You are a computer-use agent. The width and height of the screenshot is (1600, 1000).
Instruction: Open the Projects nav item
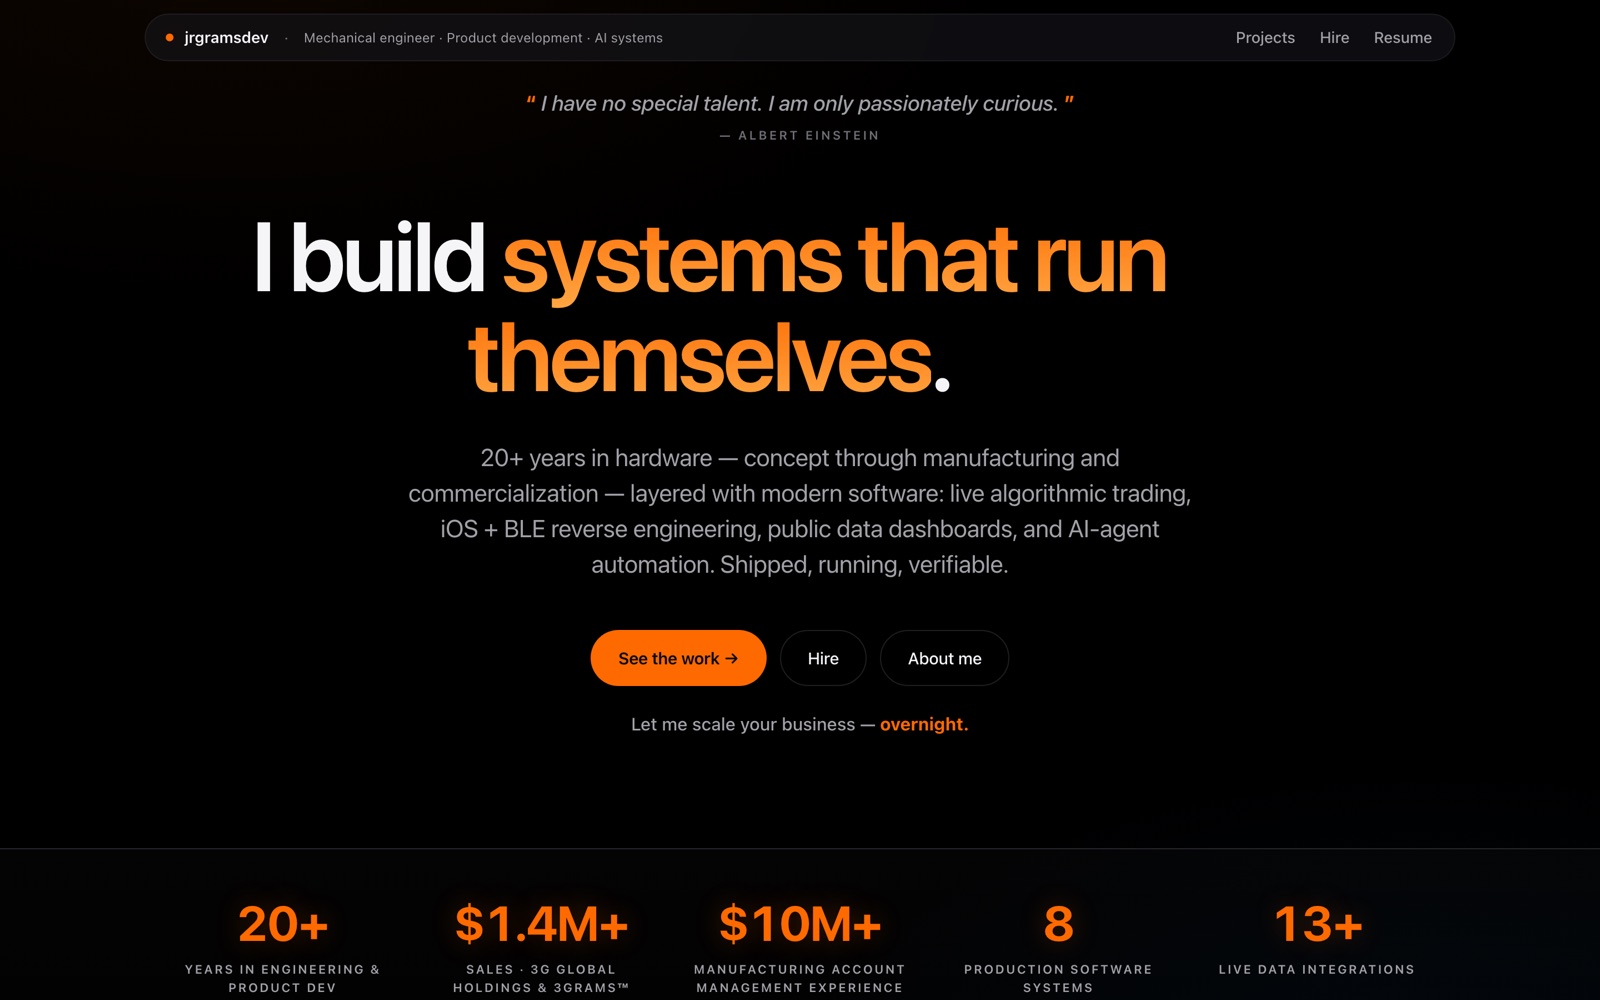[x=1265, y=38]
